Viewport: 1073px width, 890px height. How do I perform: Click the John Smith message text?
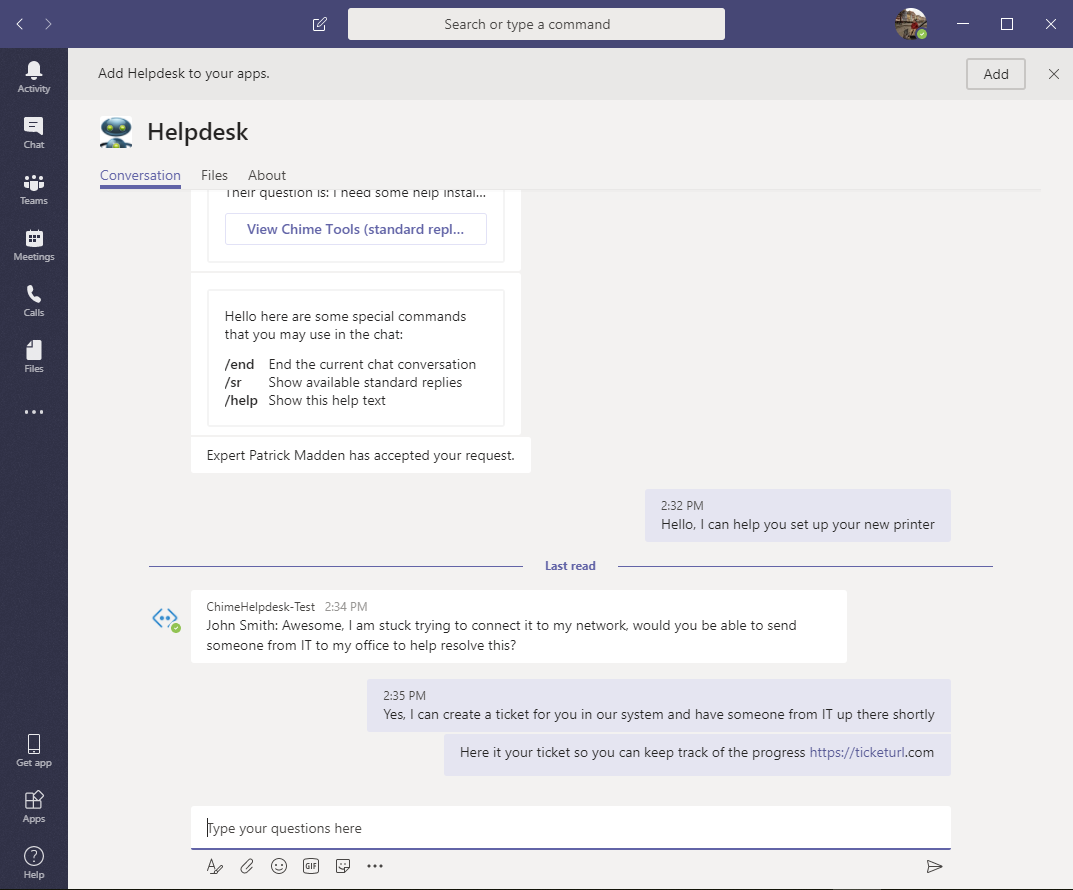click(502, 636)
